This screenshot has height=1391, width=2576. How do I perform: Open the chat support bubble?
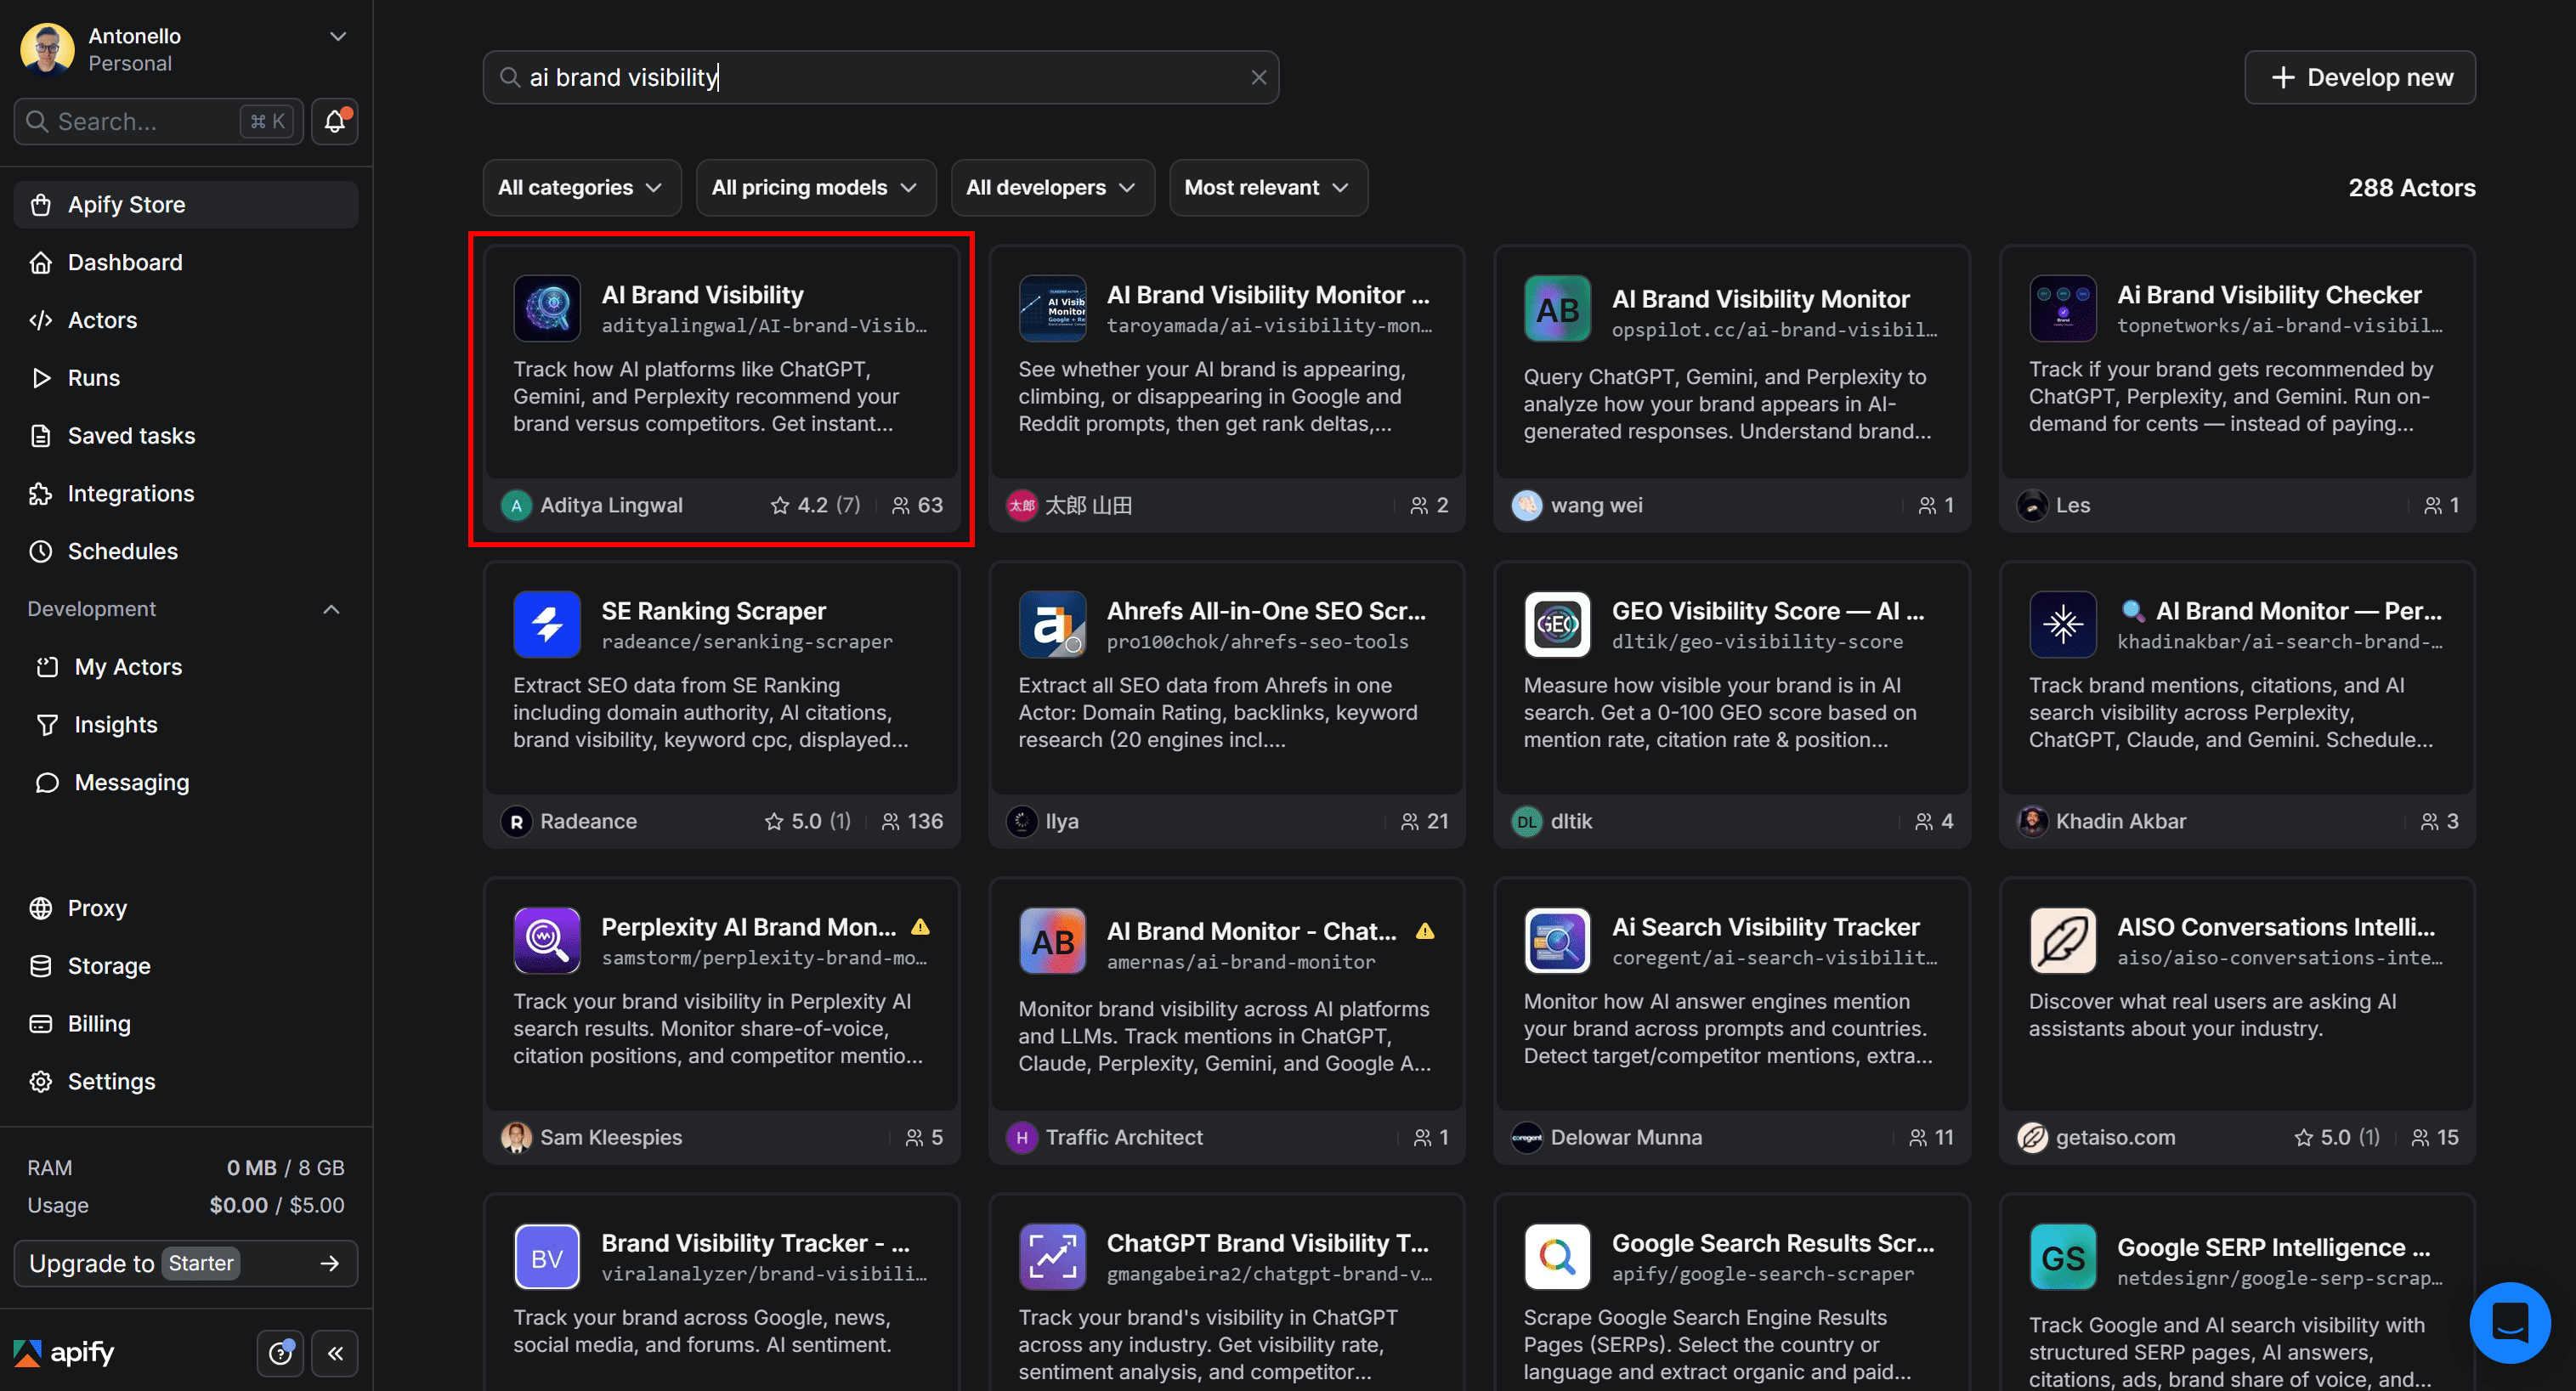[x=2509, y=1322]
